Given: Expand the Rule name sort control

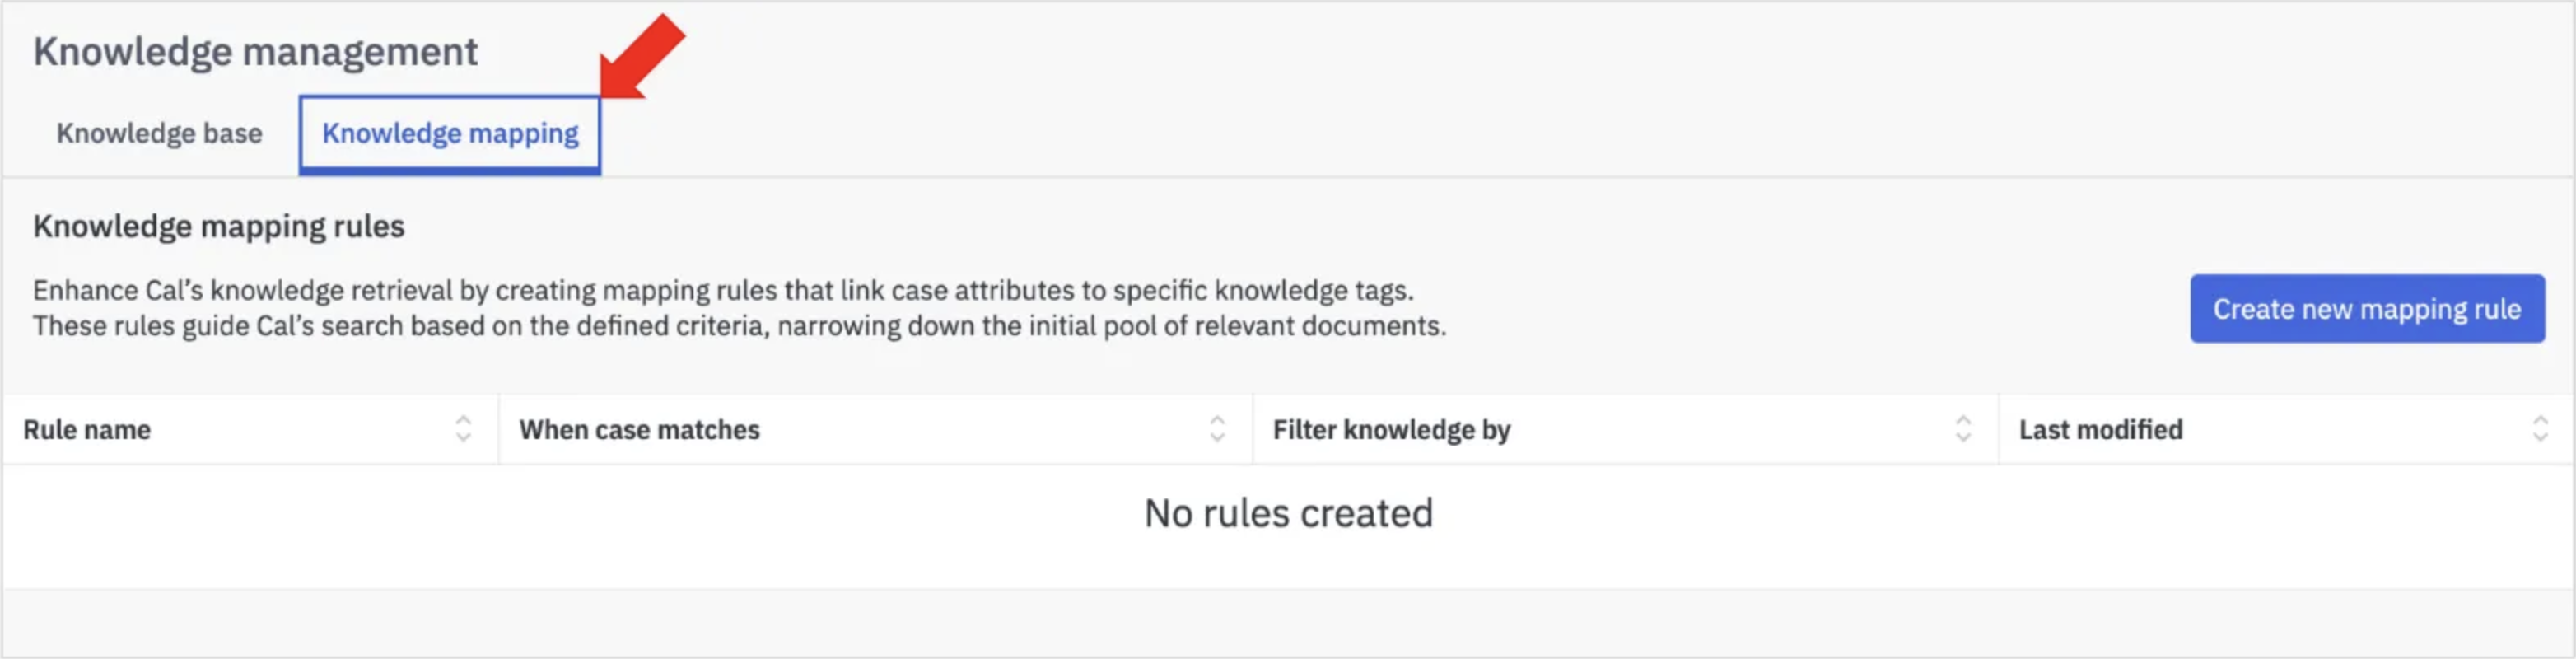Looking at the screenshot, I should pos(462,430).
